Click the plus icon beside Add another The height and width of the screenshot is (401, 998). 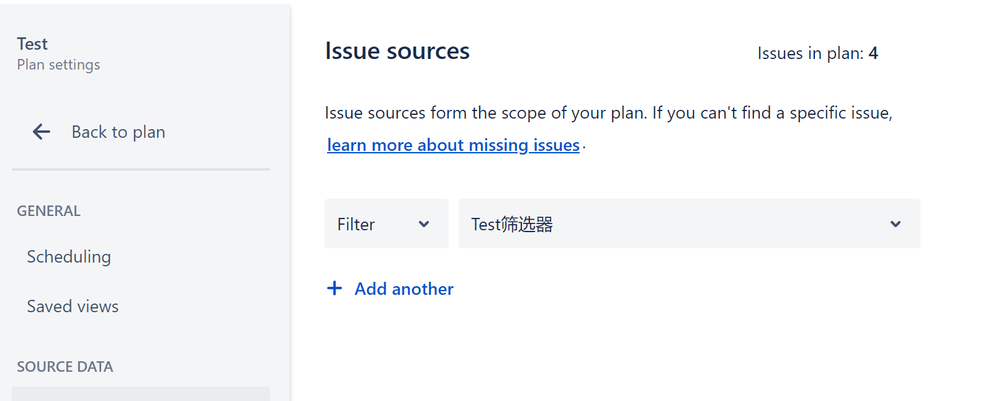pyautogui.click(x=334, y=289)
